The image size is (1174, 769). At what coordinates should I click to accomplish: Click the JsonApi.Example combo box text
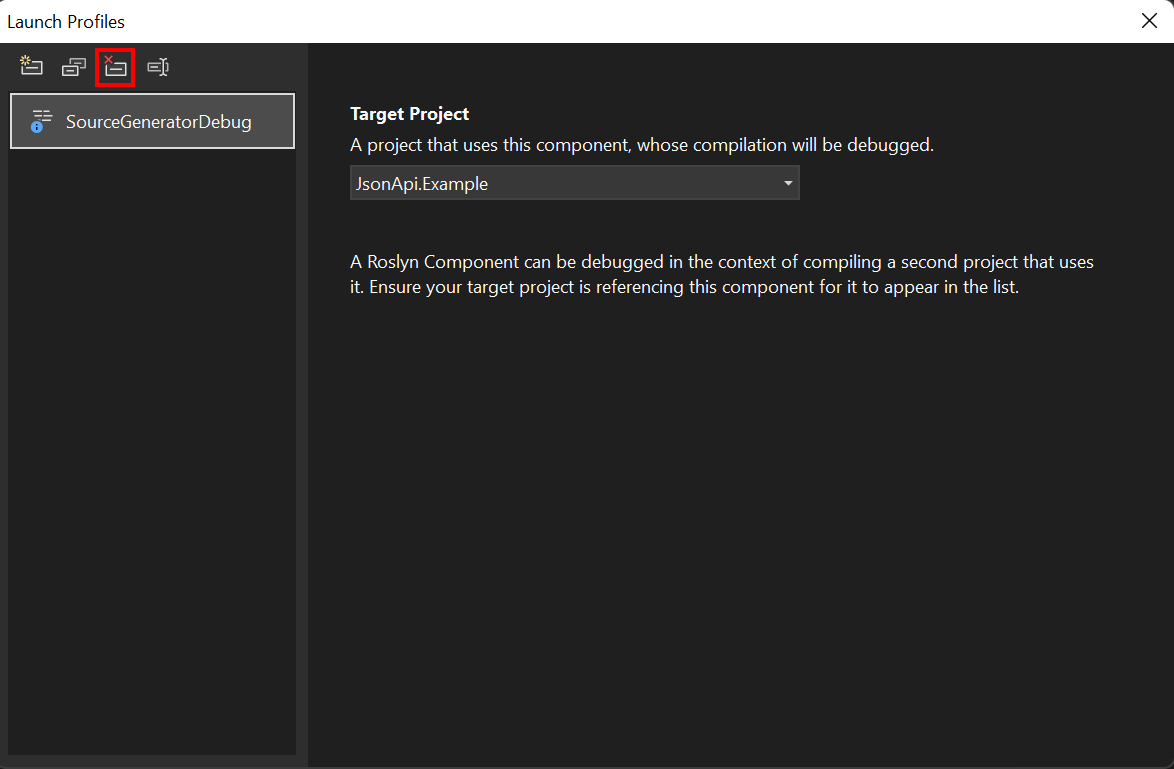(422, 183)
